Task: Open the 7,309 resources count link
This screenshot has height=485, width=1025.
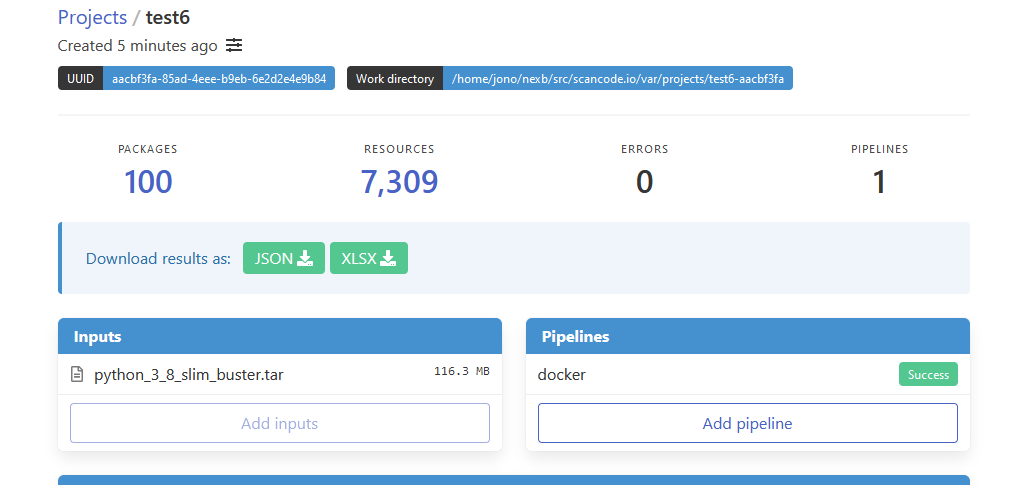Action: [399, 182]
